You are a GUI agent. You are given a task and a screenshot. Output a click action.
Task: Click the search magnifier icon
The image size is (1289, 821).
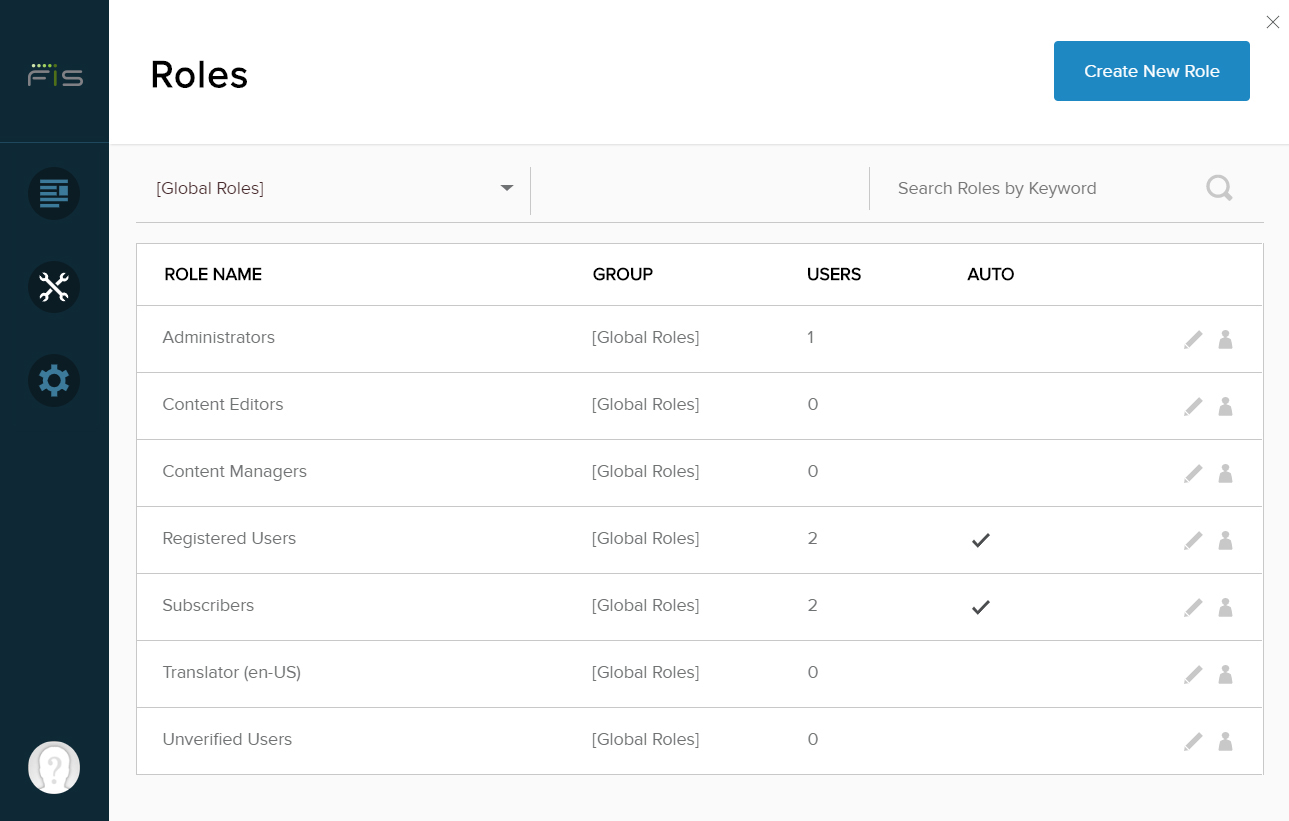coord(1219,188)
